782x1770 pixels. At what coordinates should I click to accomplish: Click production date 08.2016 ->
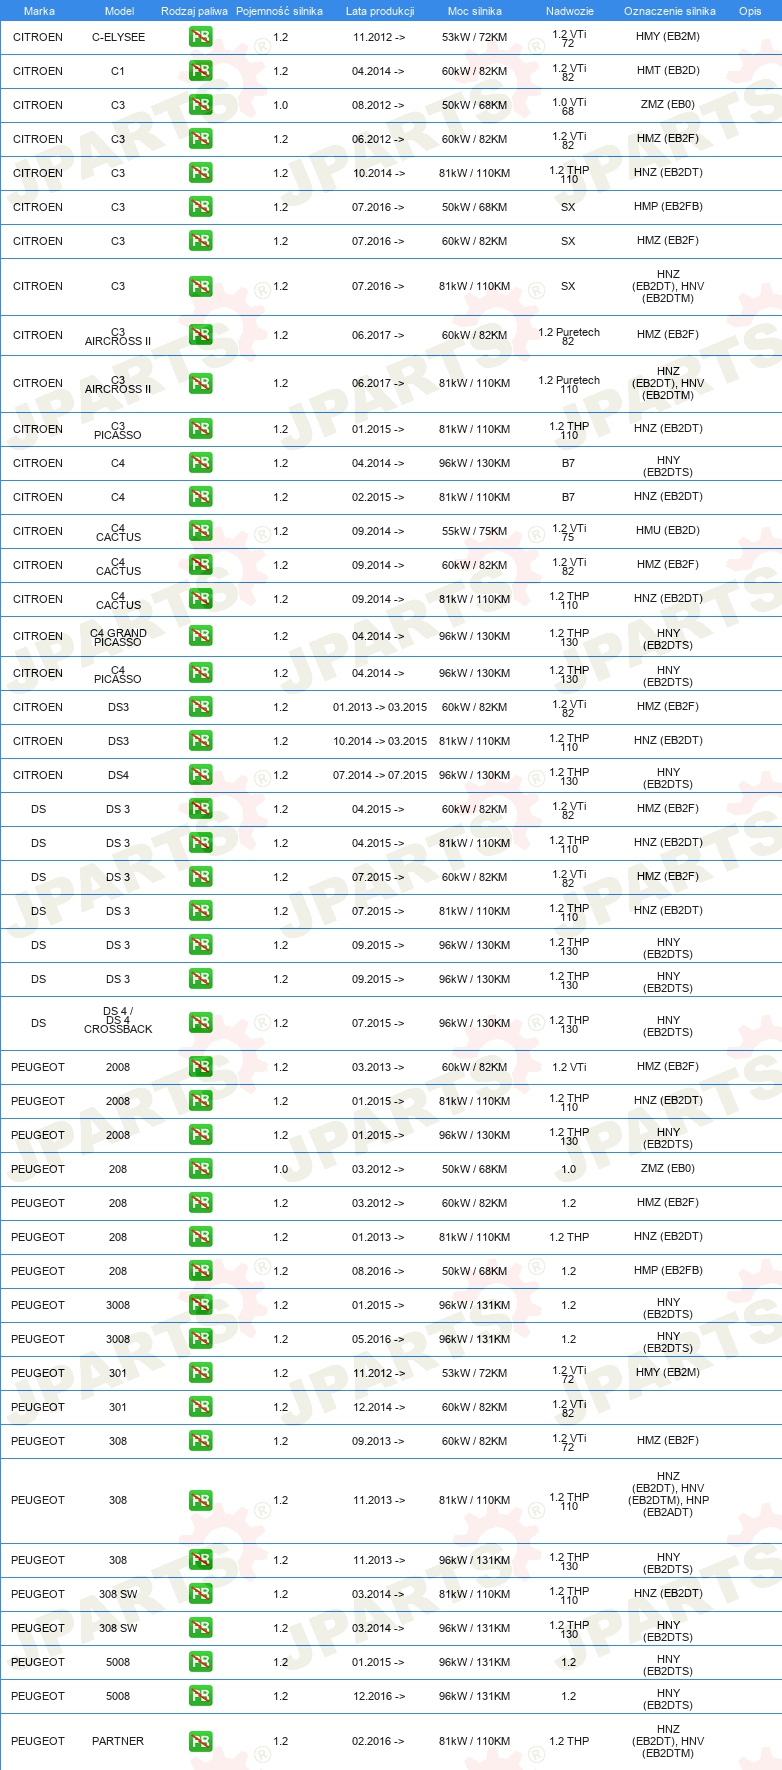[x=378, y=1271]
